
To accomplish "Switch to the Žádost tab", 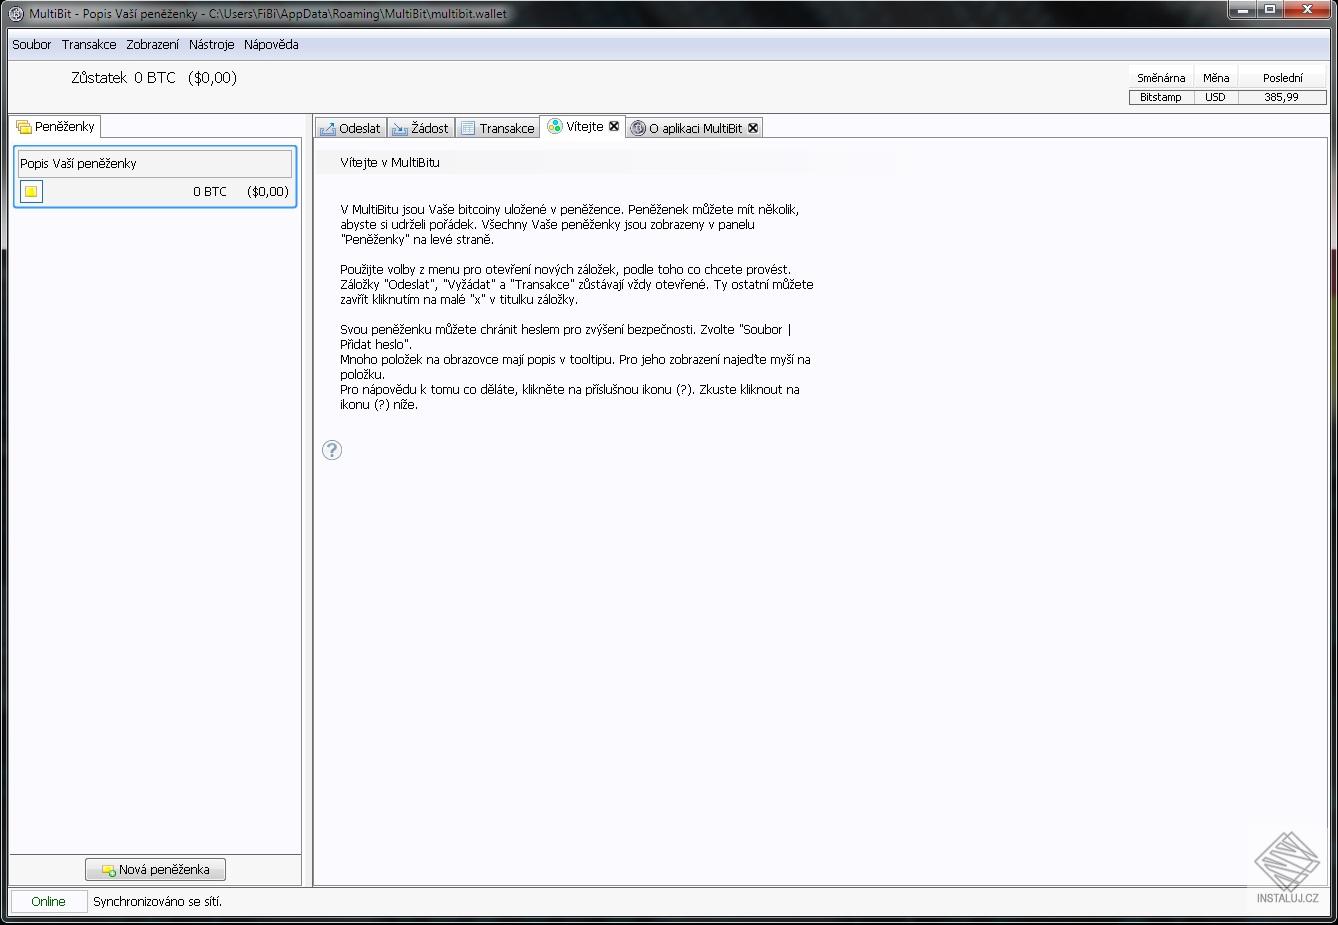I will (x=420, y=128).
